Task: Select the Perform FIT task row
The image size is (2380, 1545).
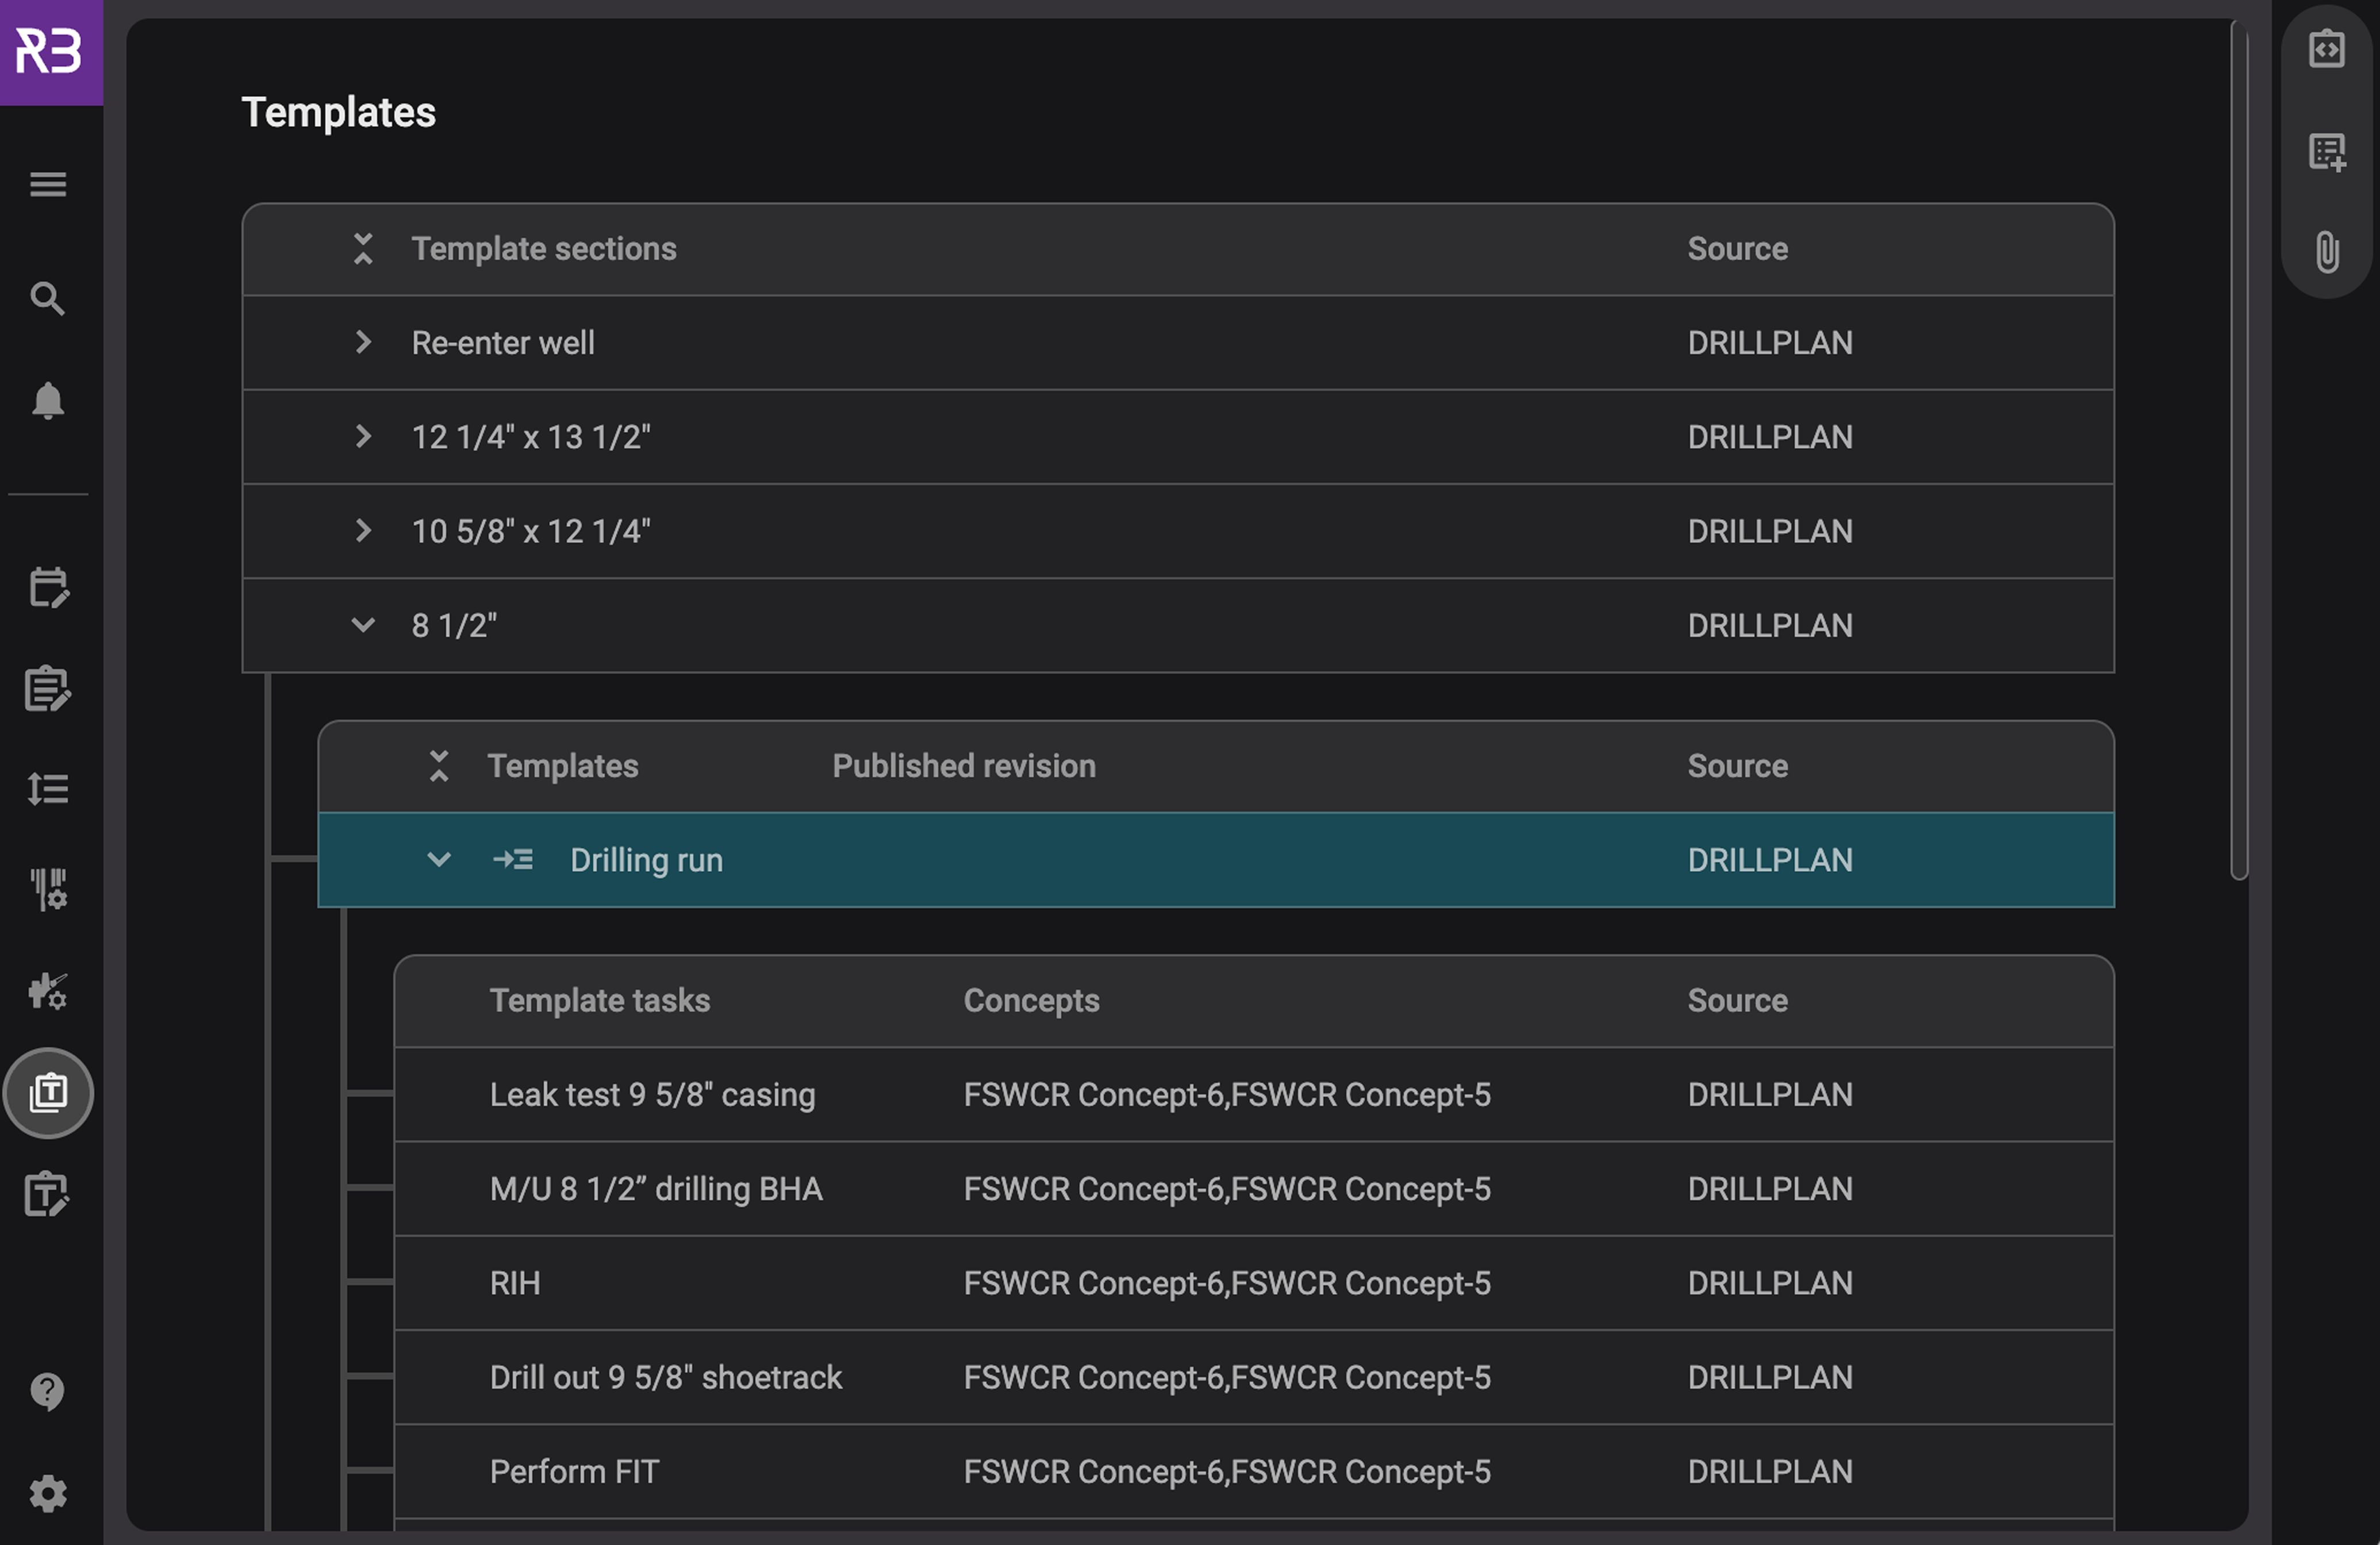Action: (x=575, y=1471)
